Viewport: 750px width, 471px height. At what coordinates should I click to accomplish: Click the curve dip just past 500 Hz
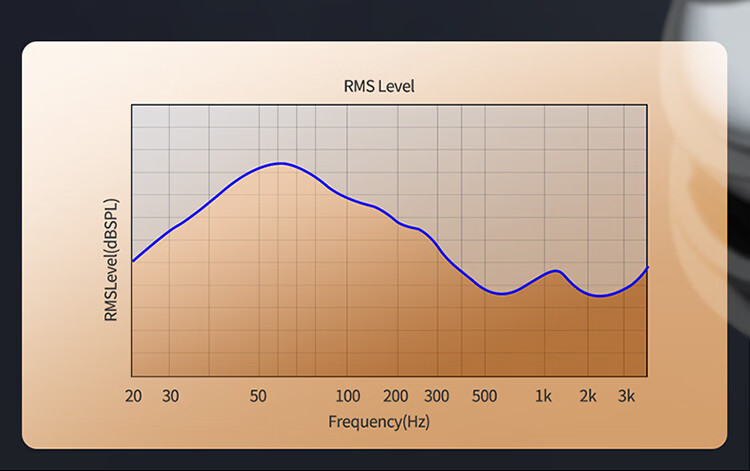coord(501,294)
